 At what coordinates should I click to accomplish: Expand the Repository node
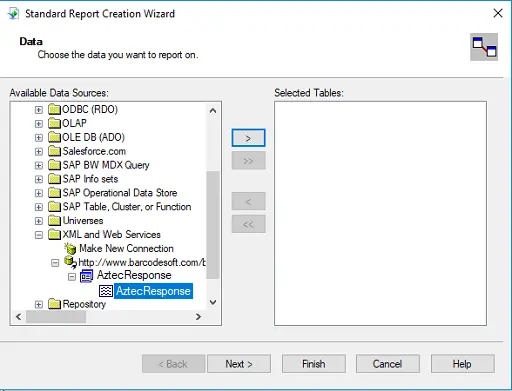[39, 304]
